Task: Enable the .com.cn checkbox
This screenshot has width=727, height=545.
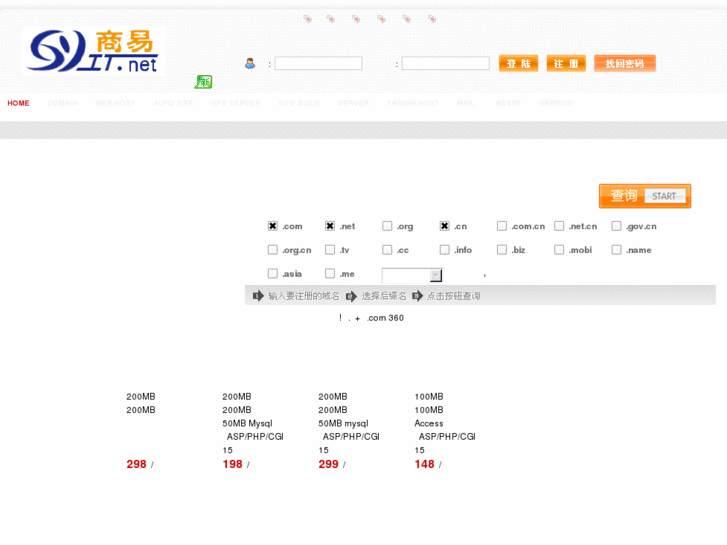Action: click(x=502, y=226)
